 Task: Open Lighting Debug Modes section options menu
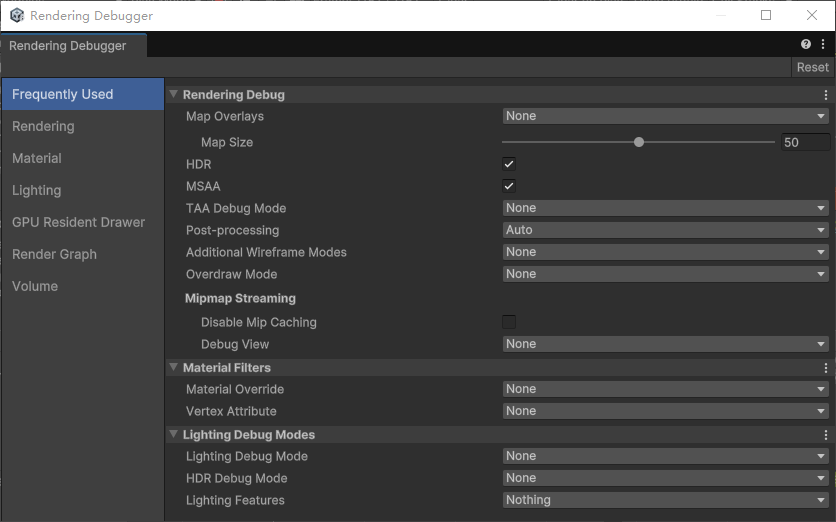coord(826,435)
